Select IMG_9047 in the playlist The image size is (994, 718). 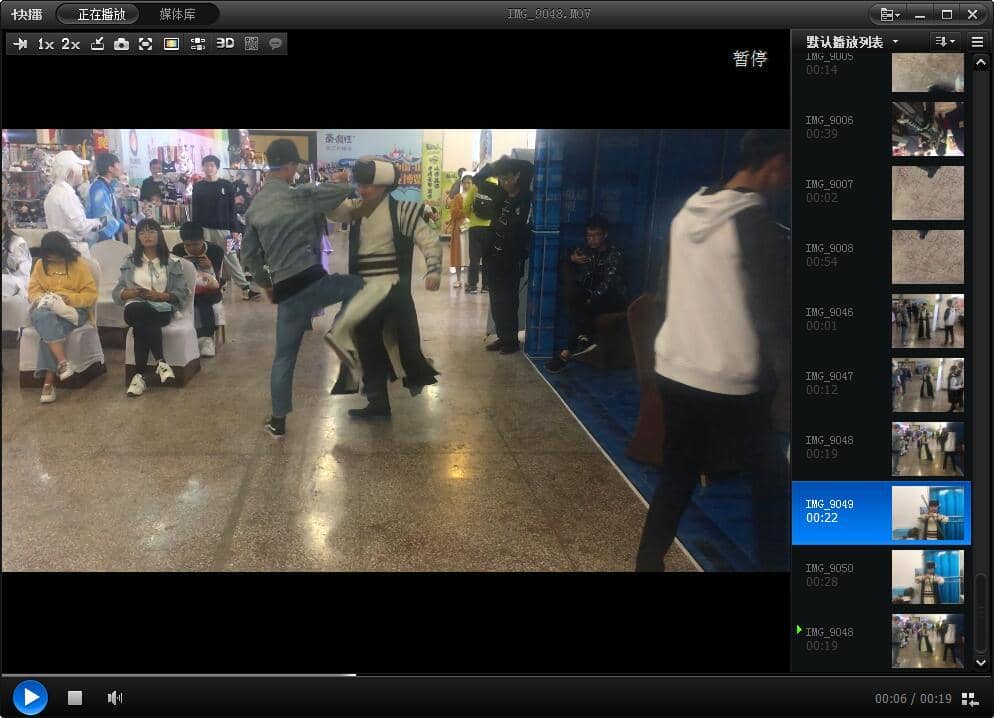pos(881,383)
